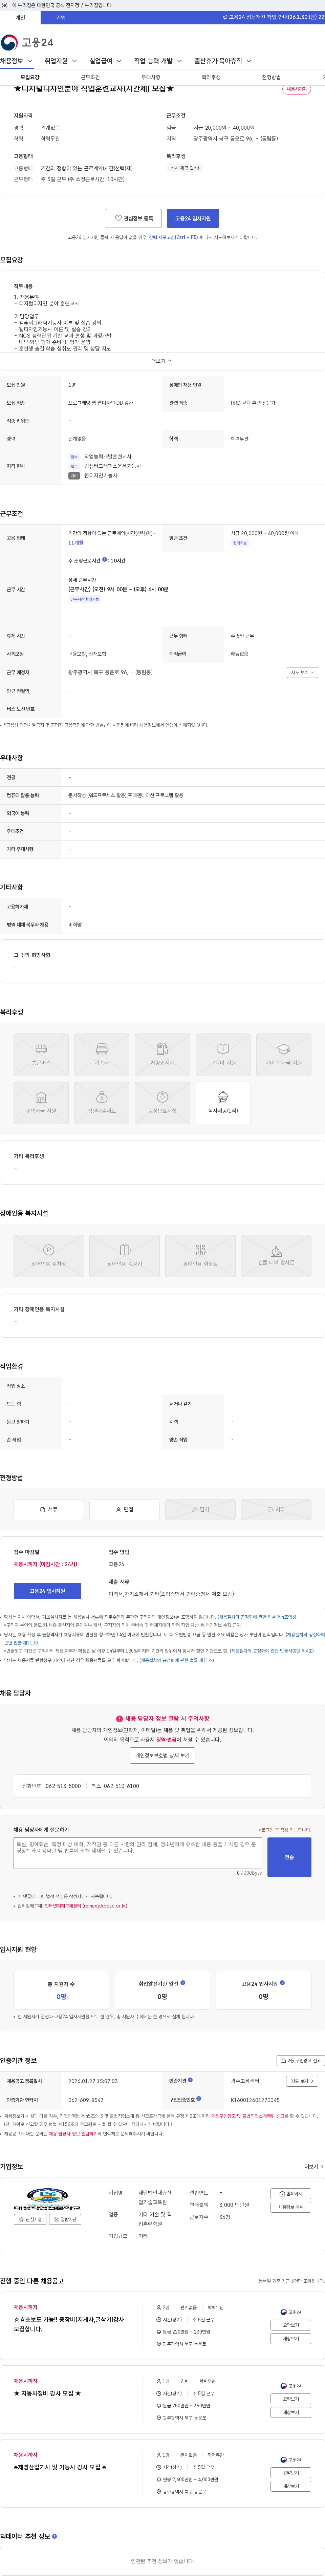Switch to the 모집요강 tab
Image resolution: width=325 pixels, height=2576 pixels.
tap(30, 77)
